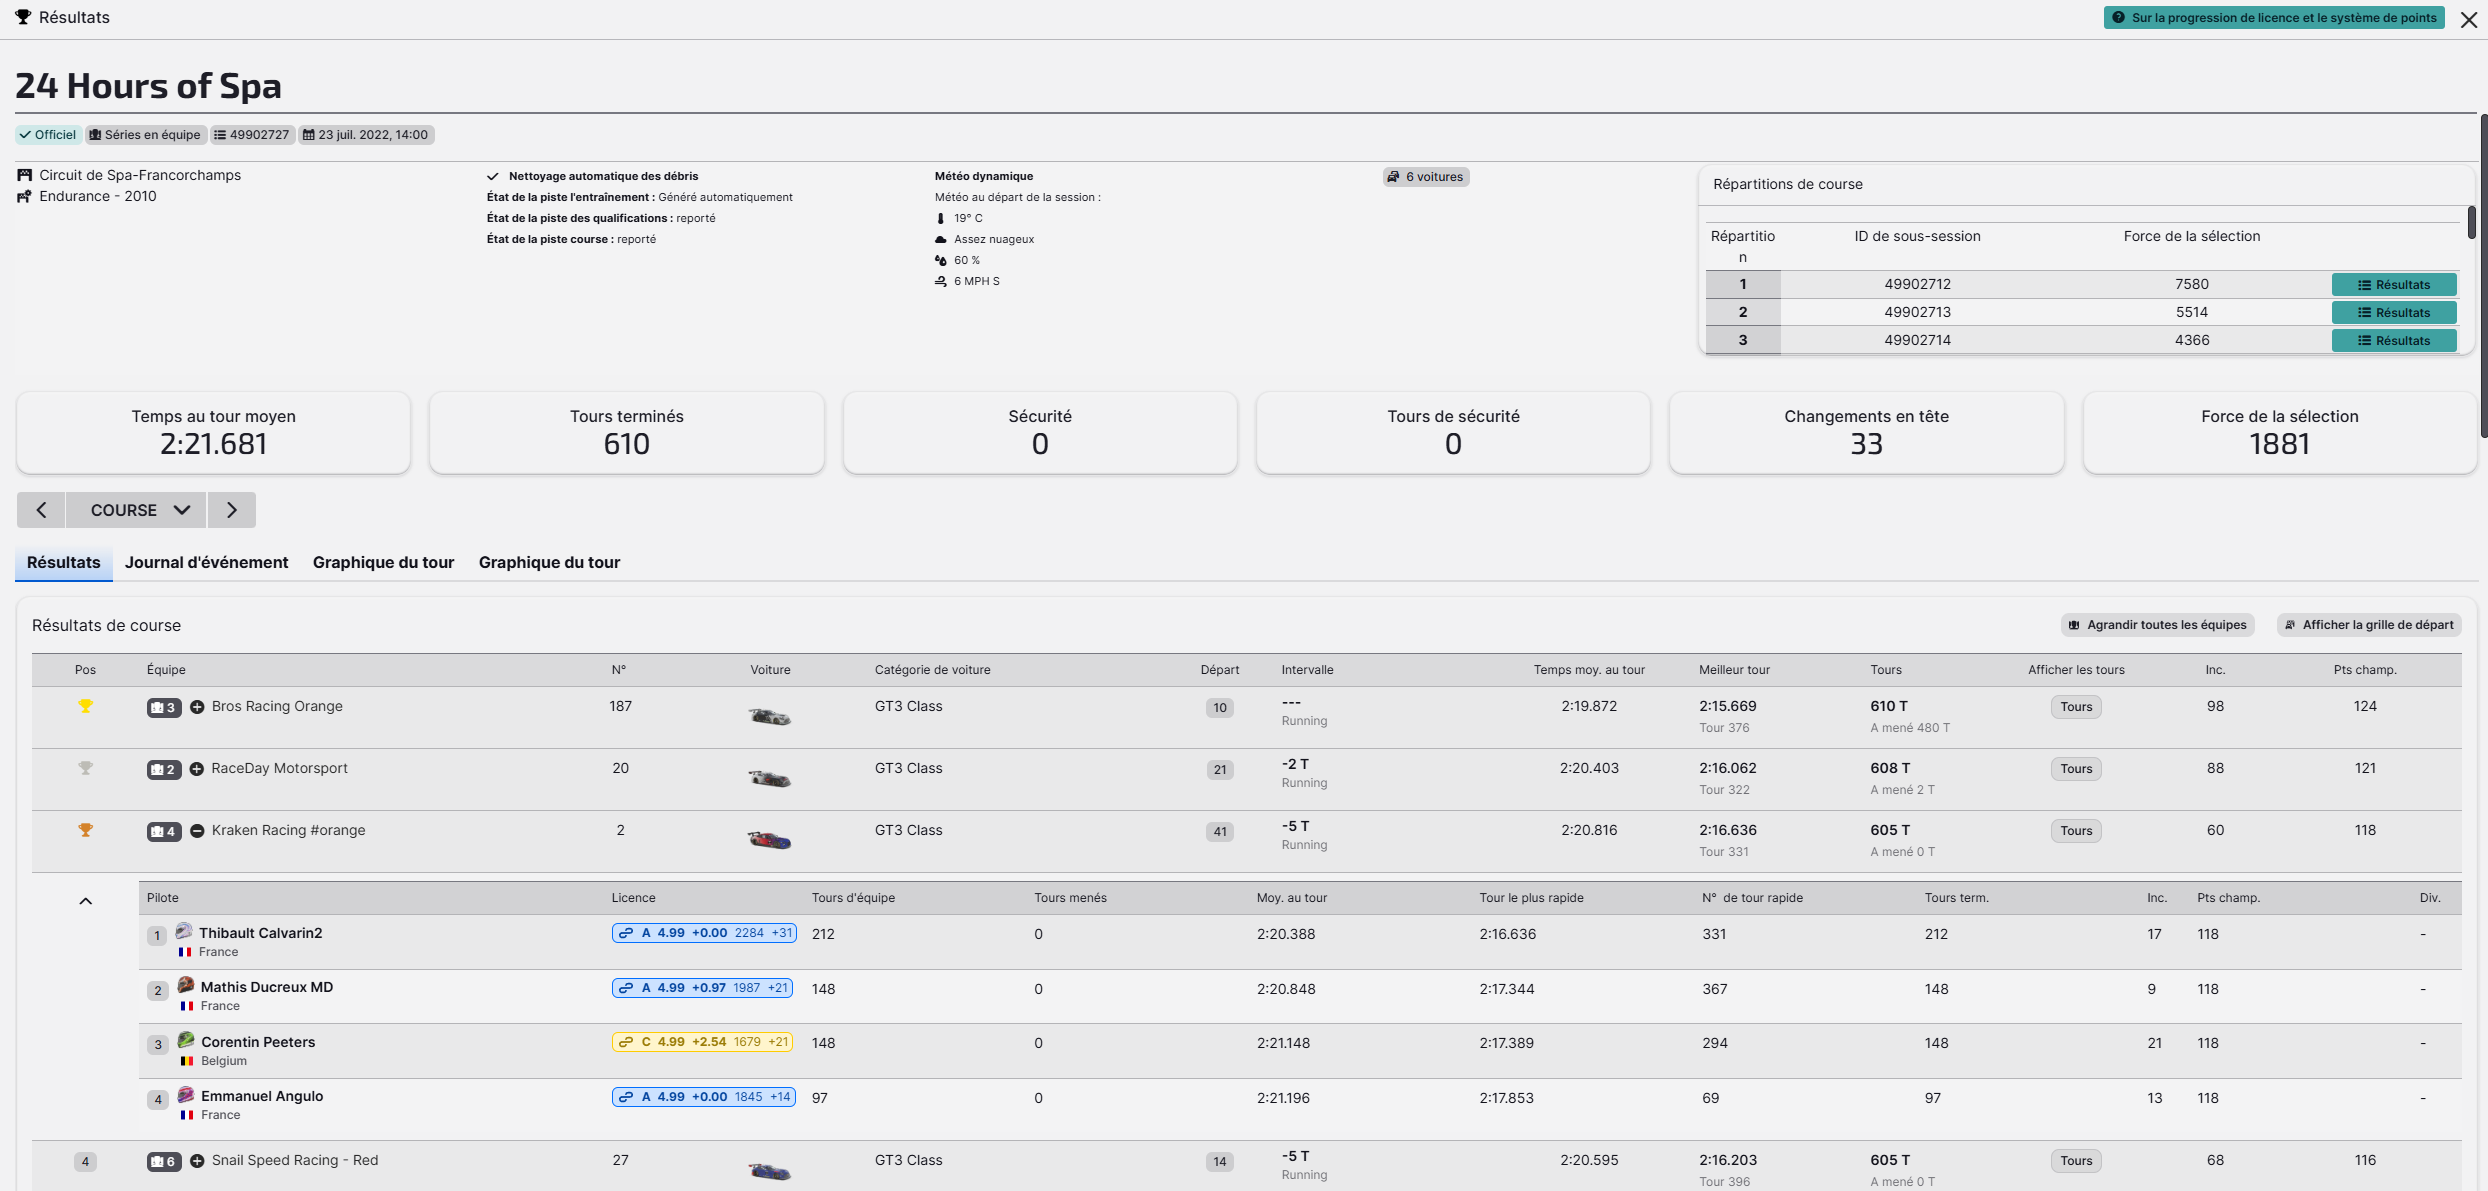Click Agrandir toutes les équipes button
The image size is (2488, 1191).
2157,625
